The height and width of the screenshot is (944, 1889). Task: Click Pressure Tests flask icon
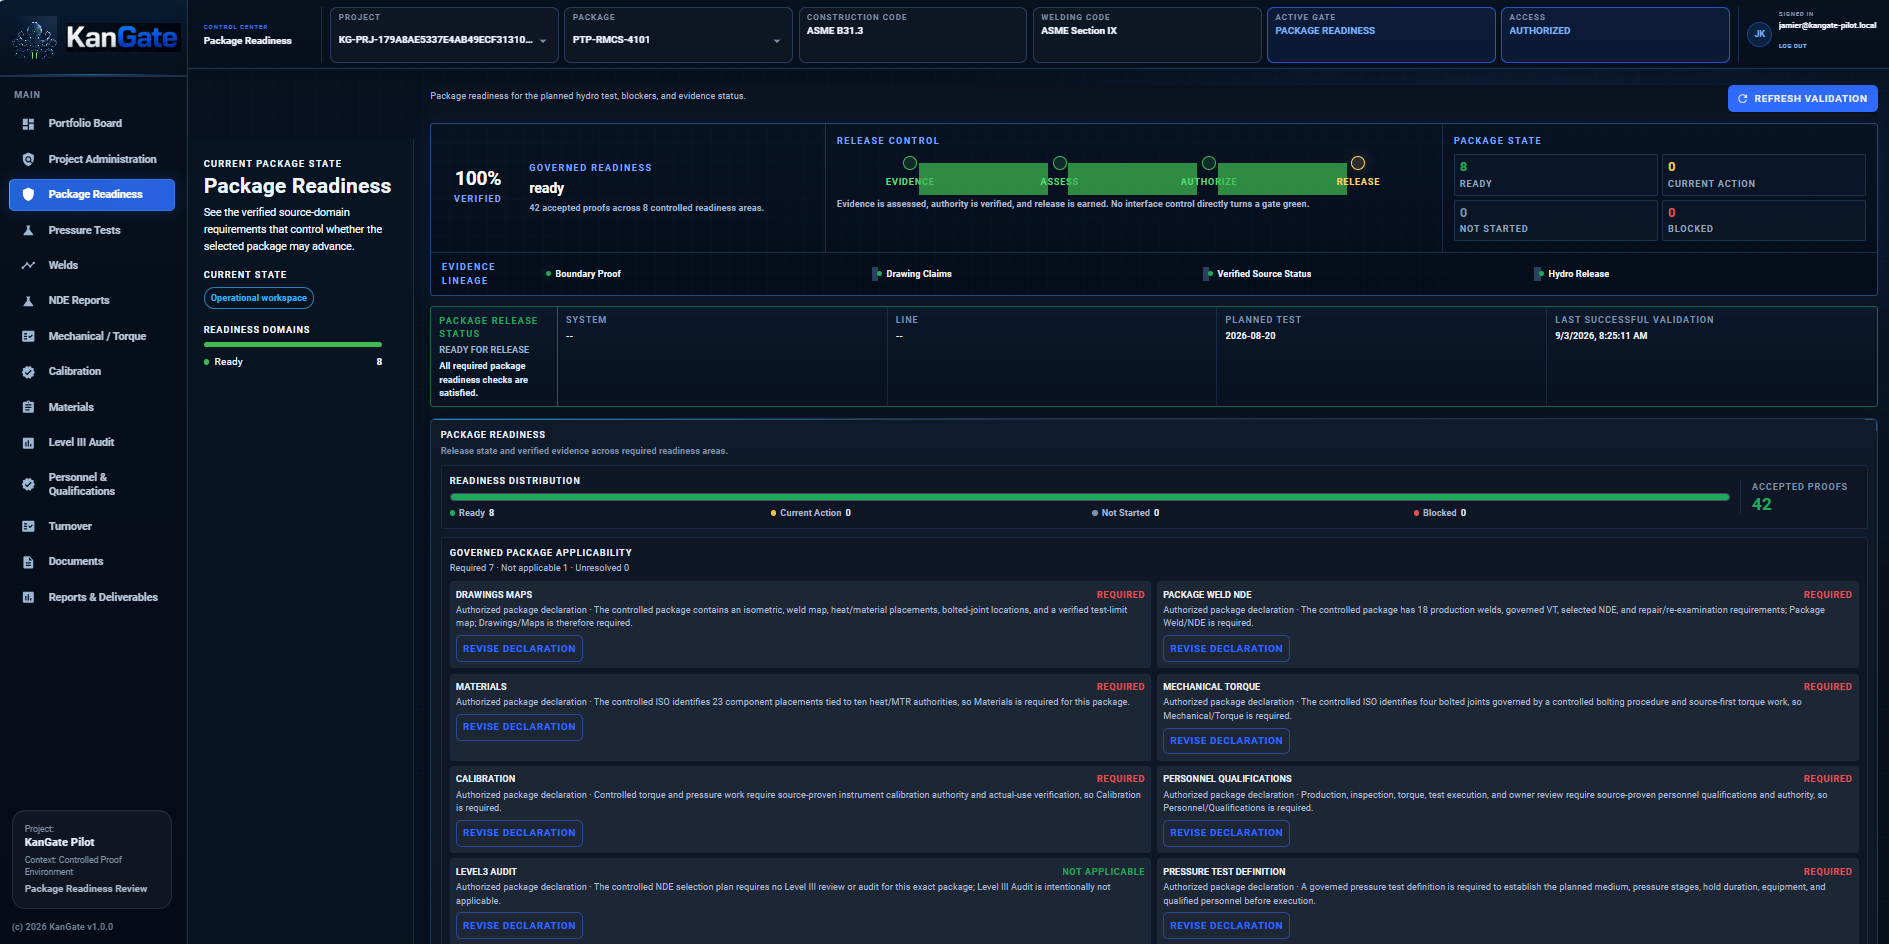tap(28, 230)
